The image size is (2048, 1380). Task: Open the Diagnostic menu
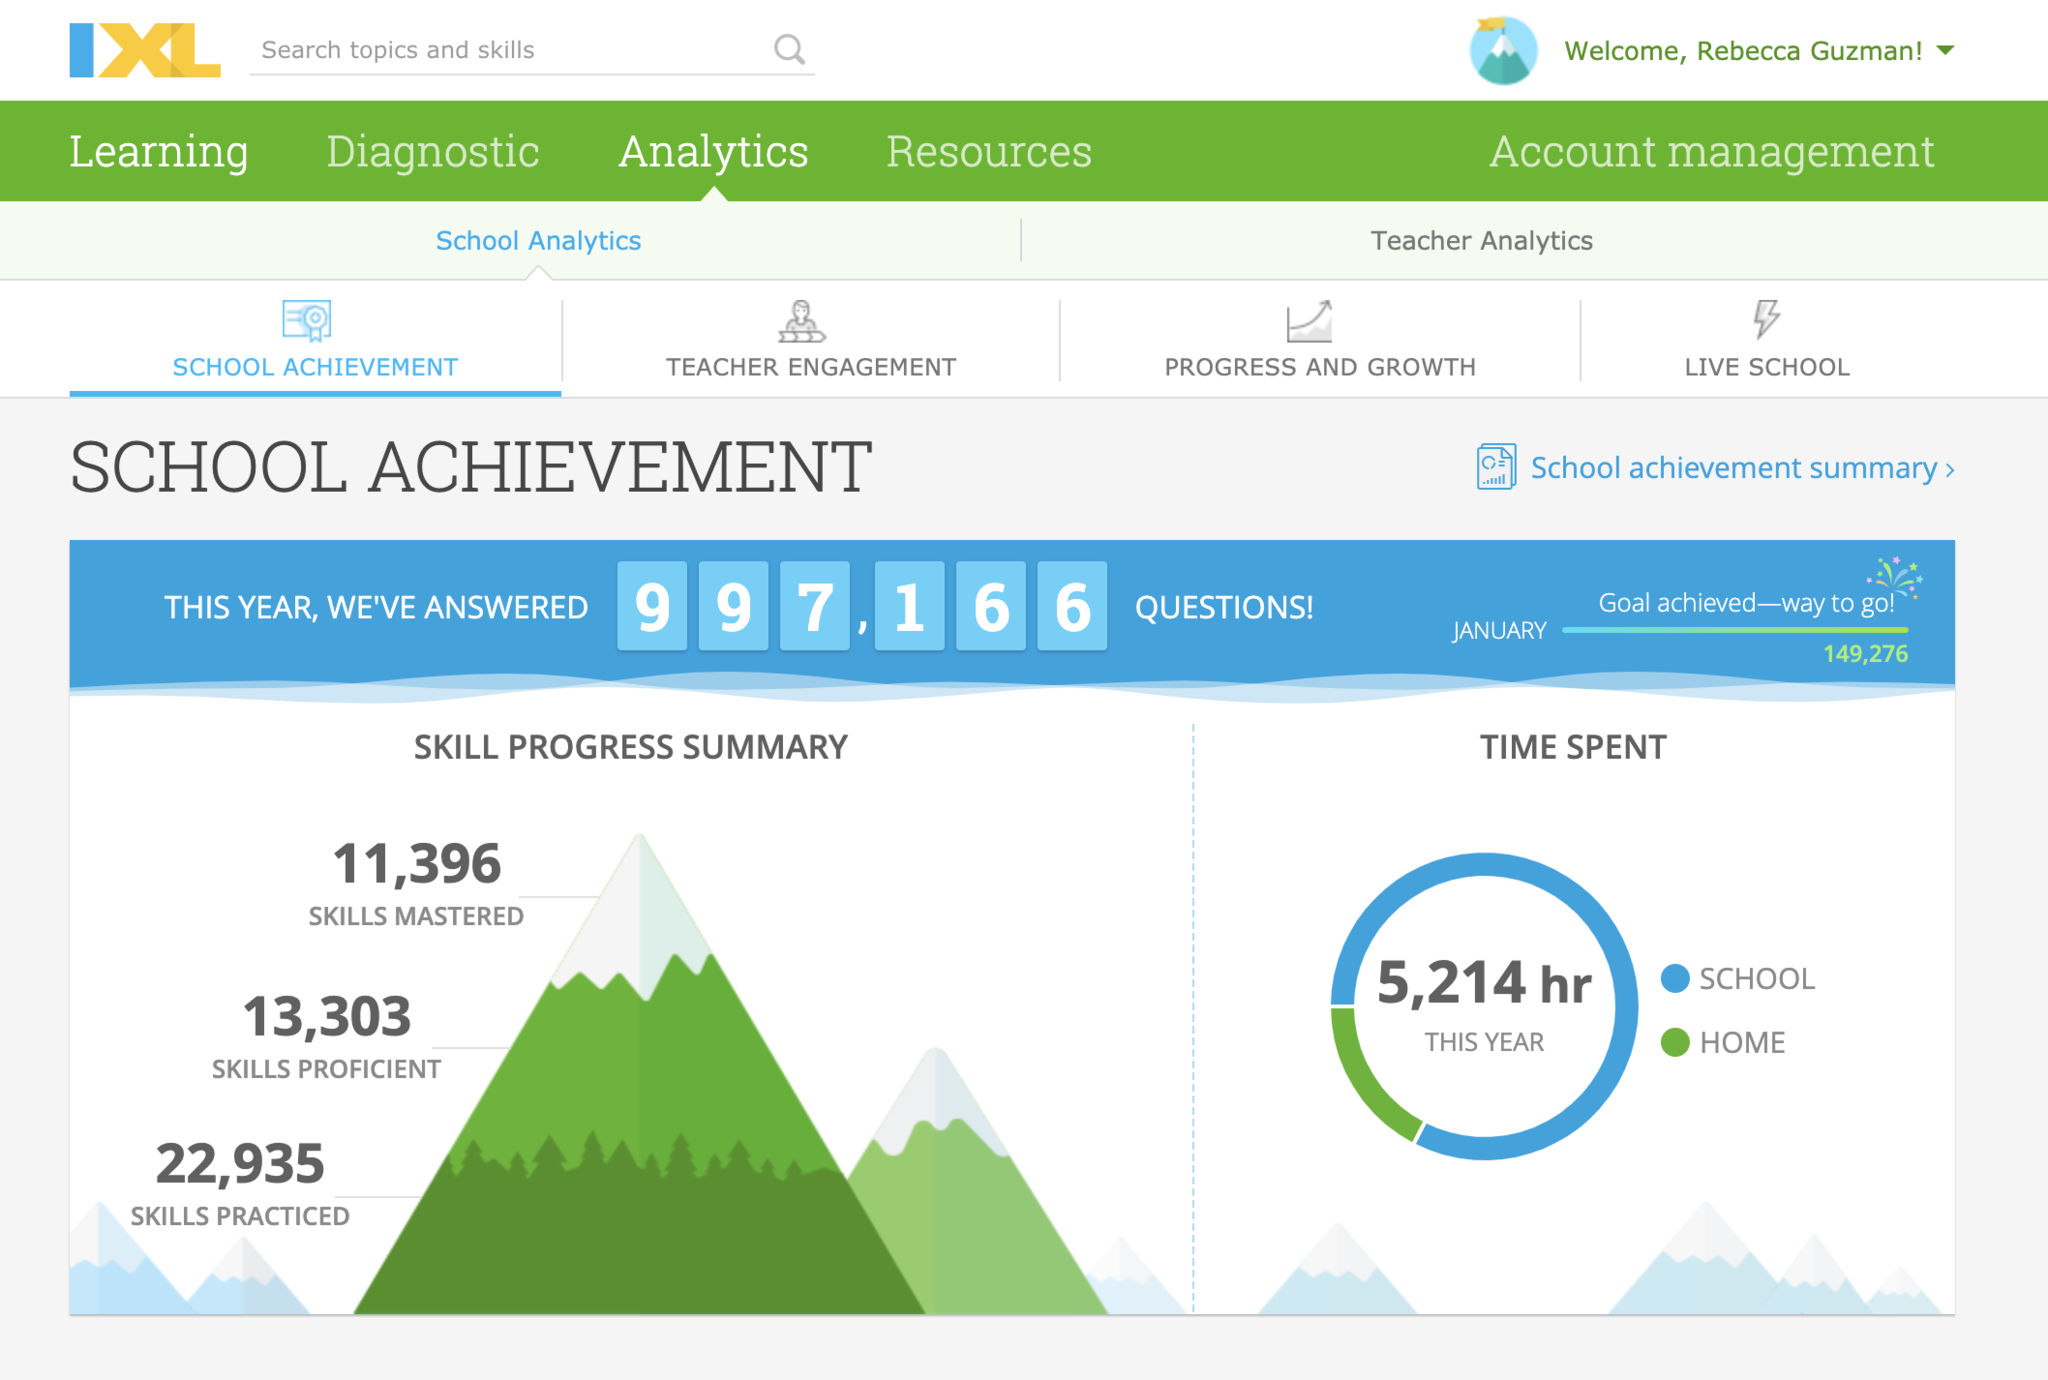(432, 151)
